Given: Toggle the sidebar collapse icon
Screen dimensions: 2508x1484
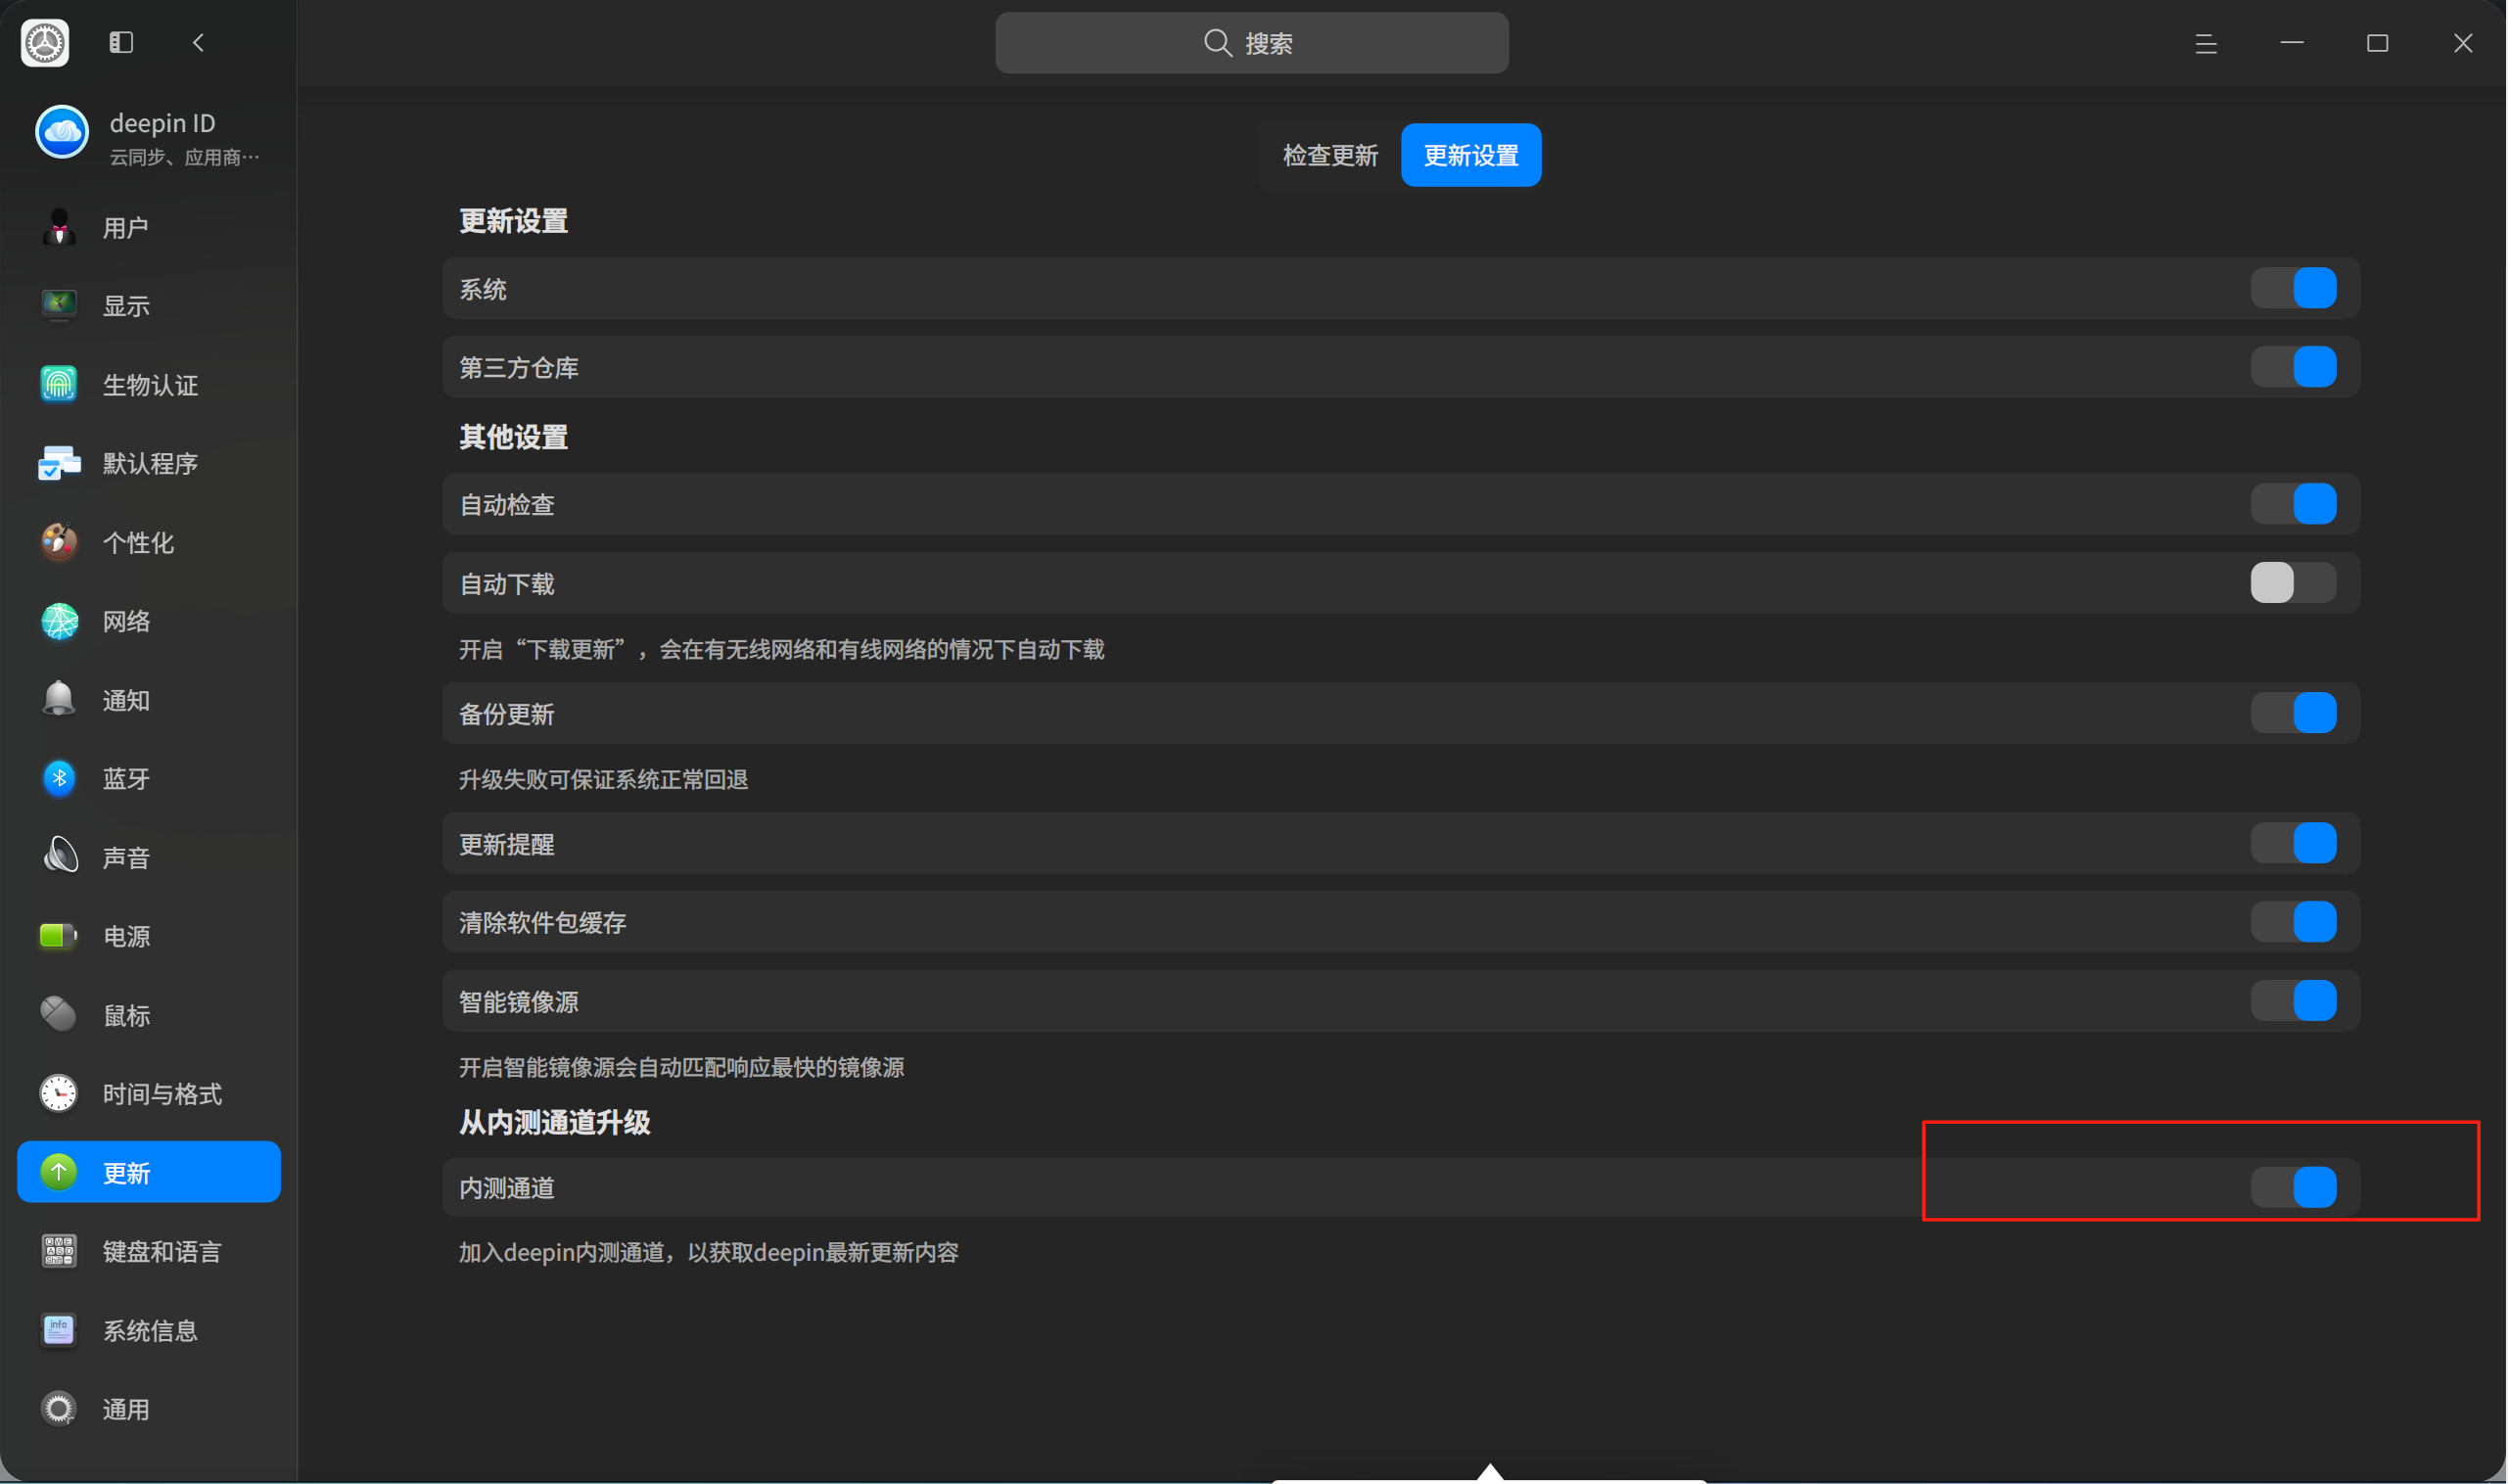Looking at the screenshot, I should click(121, 42).
